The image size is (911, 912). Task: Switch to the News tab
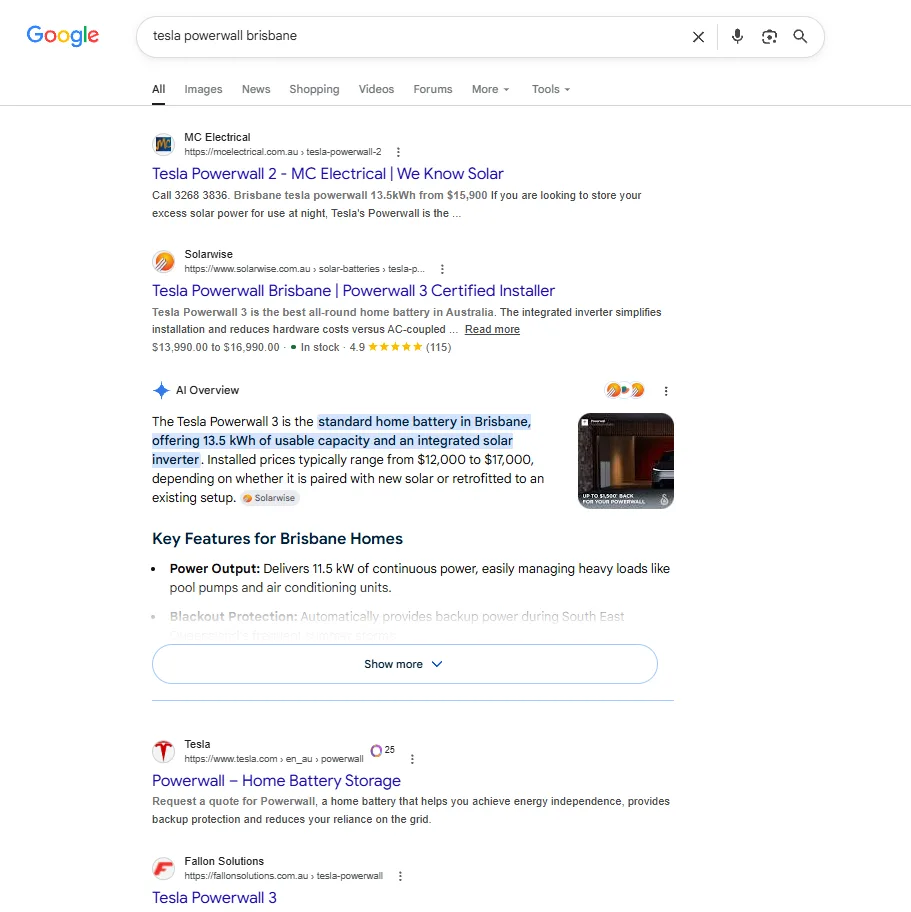pyautogui.click(x=256, y=89)
